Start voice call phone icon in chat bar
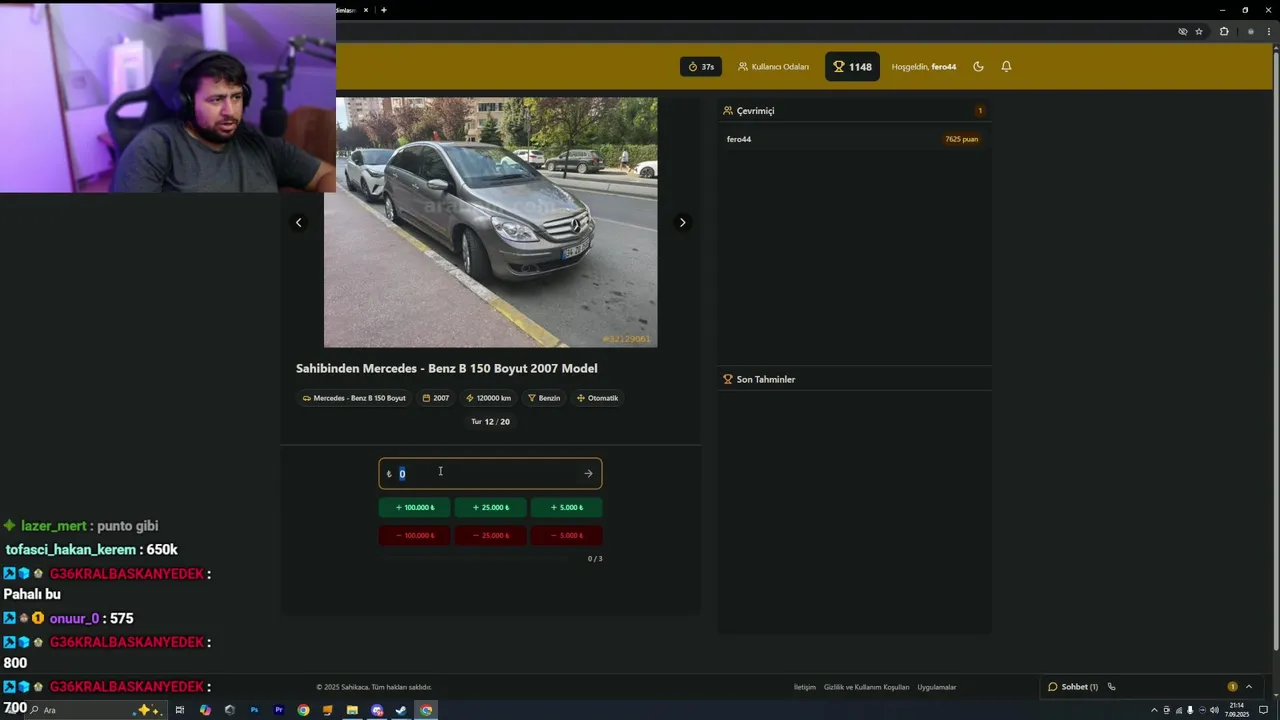1280x720 pixels. [1111, 687]
